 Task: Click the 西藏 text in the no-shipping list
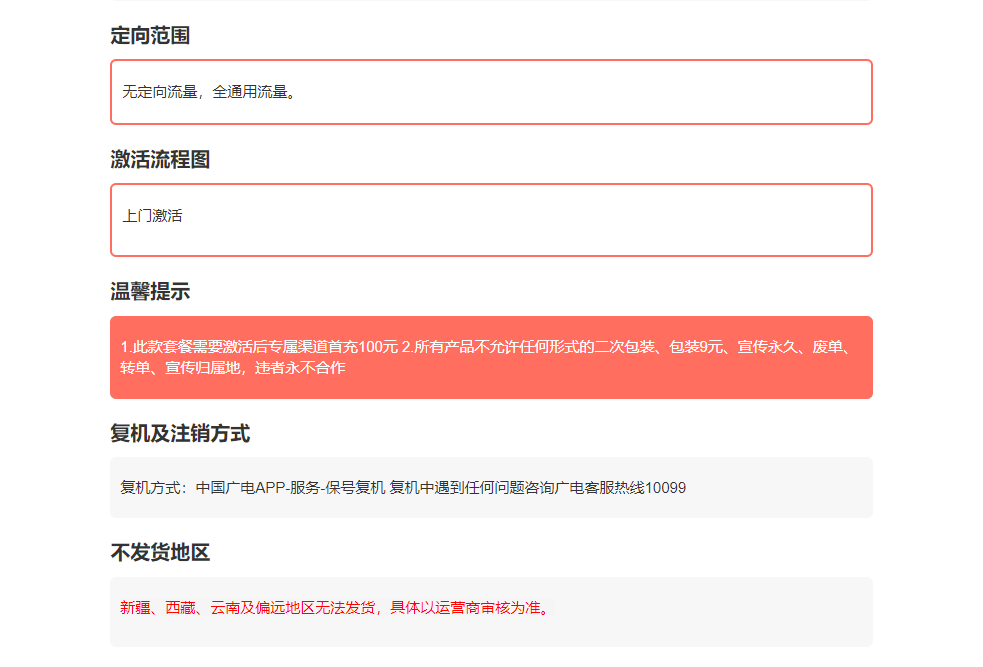click(x=180, y=608)
